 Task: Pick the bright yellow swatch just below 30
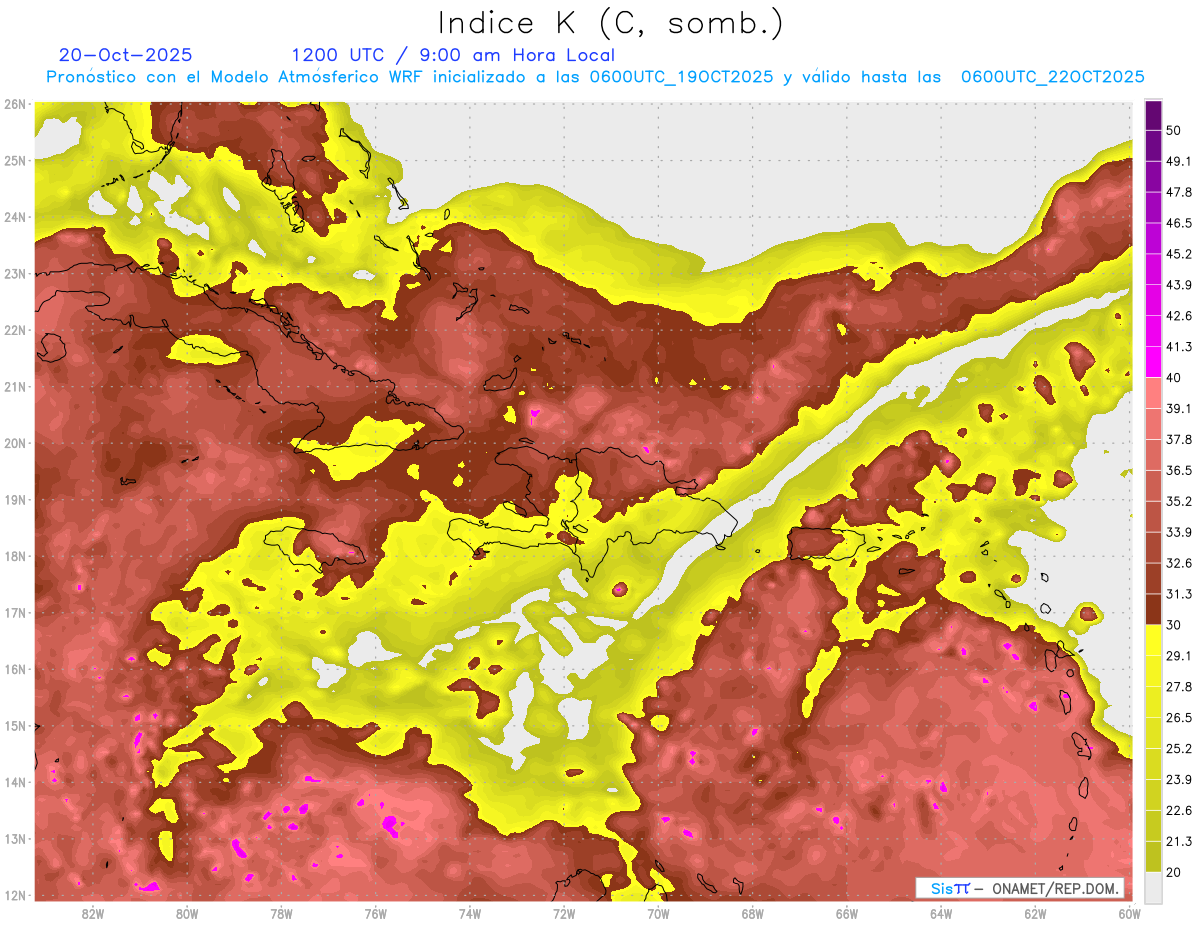point(1153,640)
